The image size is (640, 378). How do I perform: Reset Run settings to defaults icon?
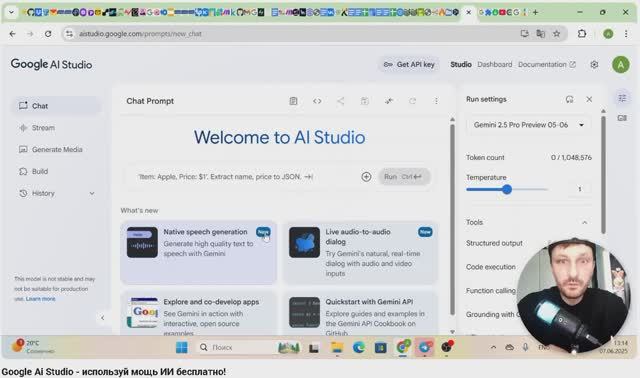(569, 99)
